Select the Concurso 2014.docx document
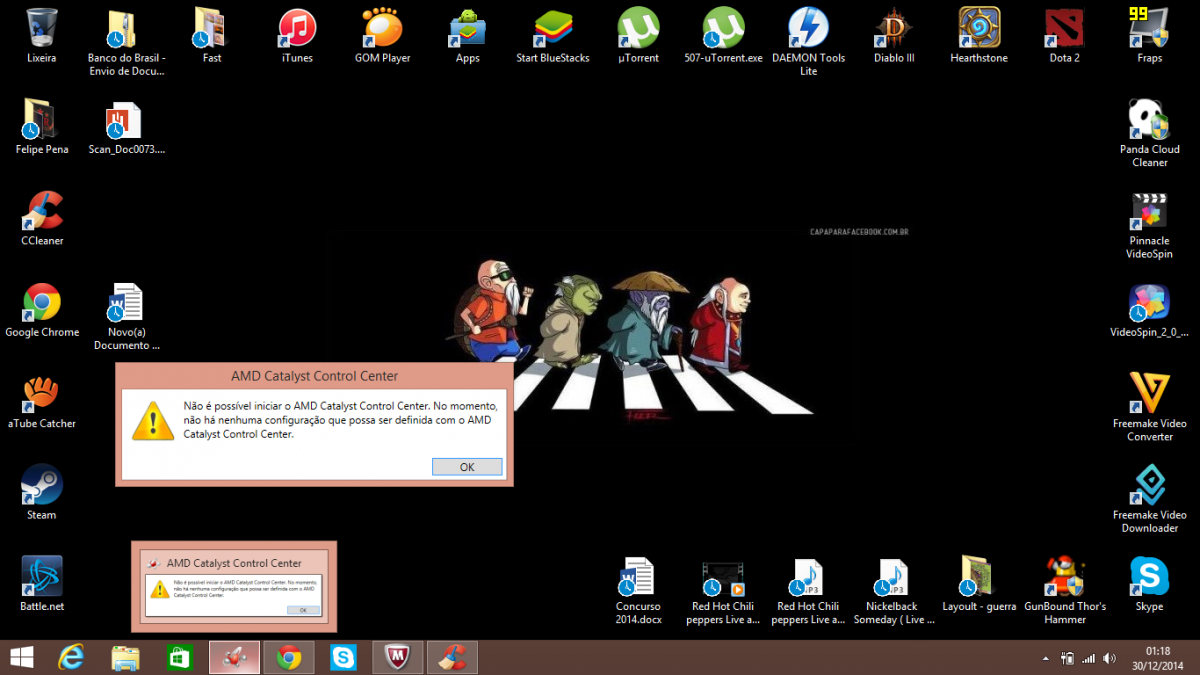Viewport: 1200px width, 675px height. pyautogui.click(x=638, y=590)
